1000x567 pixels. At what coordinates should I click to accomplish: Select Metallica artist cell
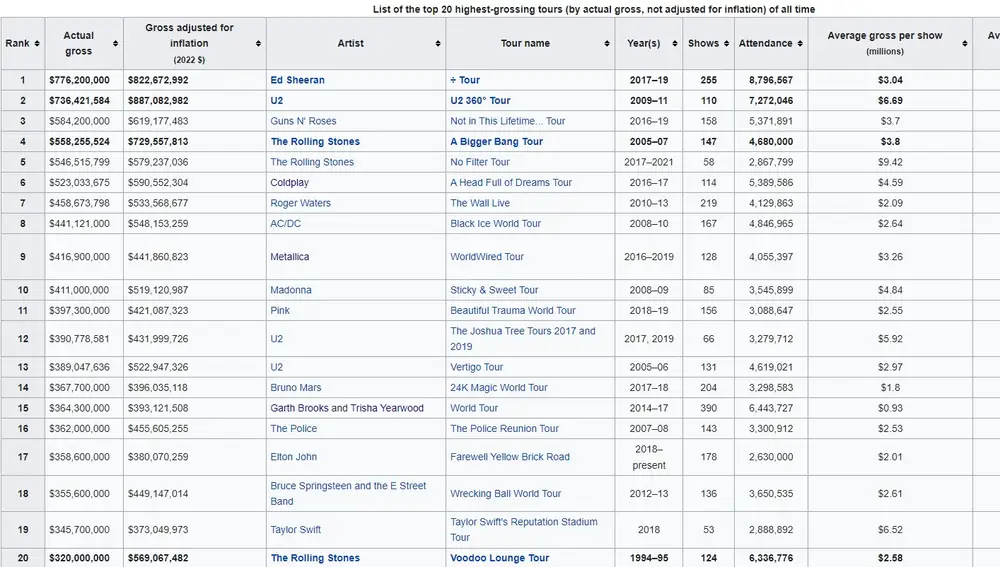point(356,256)
